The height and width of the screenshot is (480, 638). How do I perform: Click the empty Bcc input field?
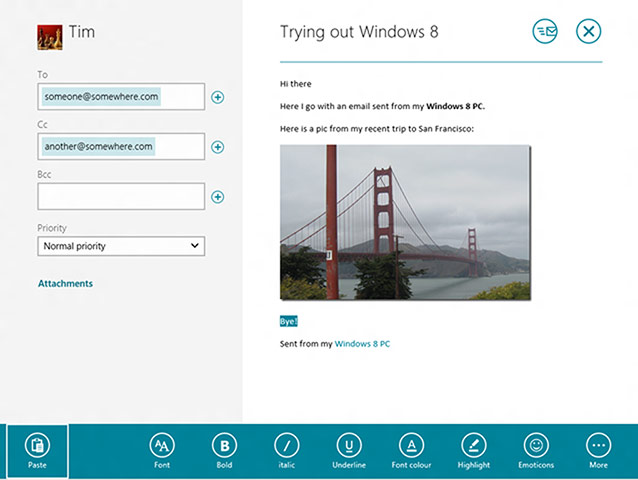120,196
